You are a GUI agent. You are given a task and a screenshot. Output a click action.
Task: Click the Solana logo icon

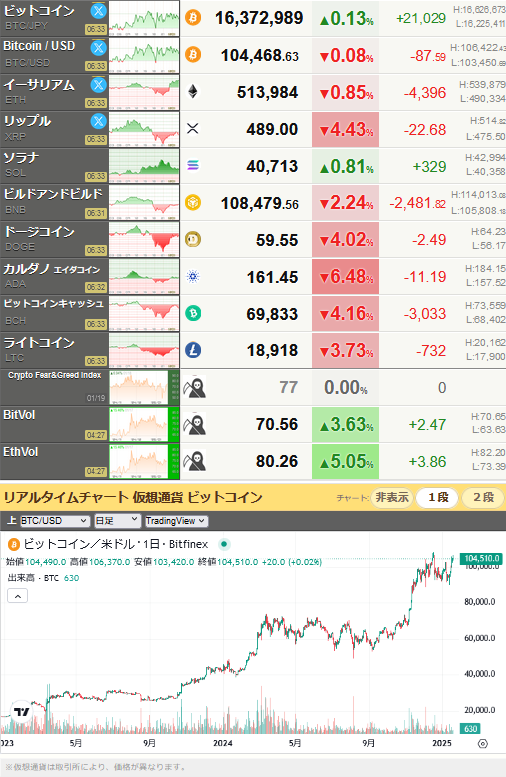(x=193, y=166)
